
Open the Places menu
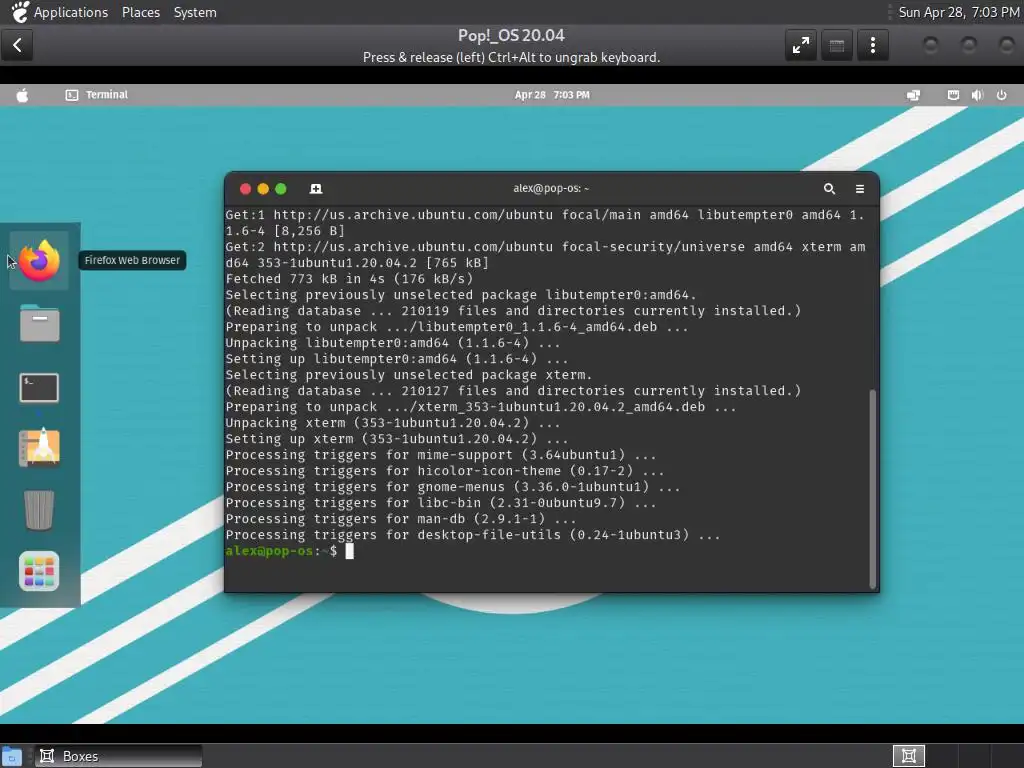click(x=141, y=12)
